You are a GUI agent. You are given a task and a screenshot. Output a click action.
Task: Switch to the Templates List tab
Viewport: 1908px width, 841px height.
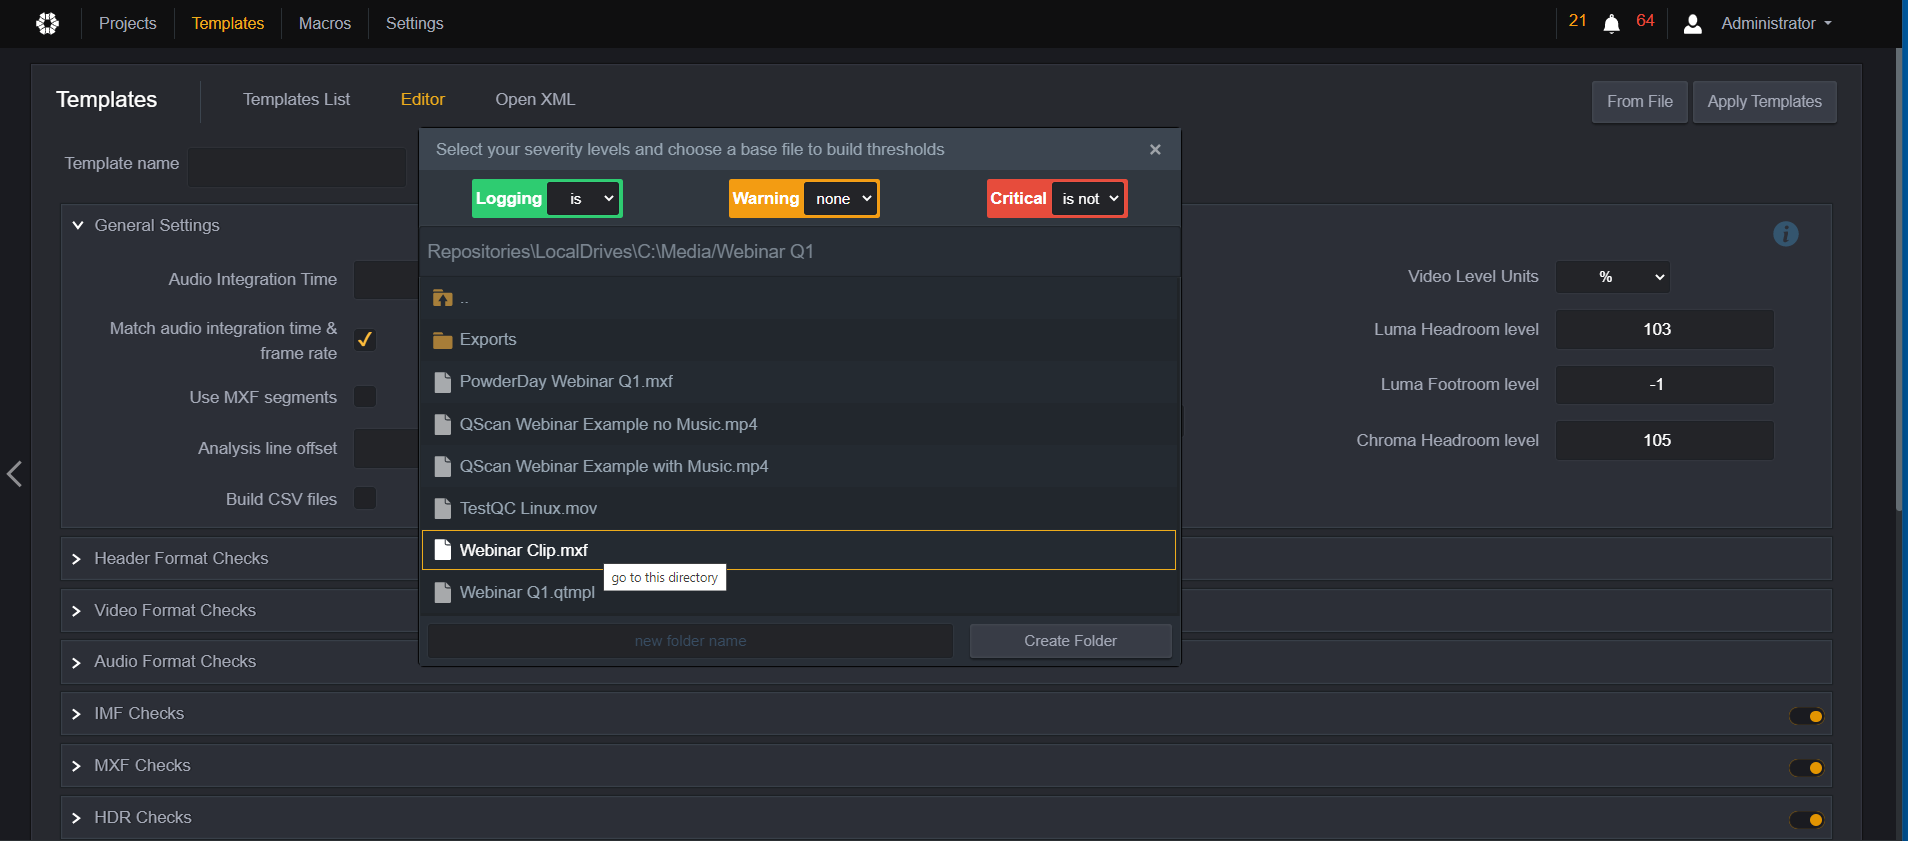(x=297, y=99)
